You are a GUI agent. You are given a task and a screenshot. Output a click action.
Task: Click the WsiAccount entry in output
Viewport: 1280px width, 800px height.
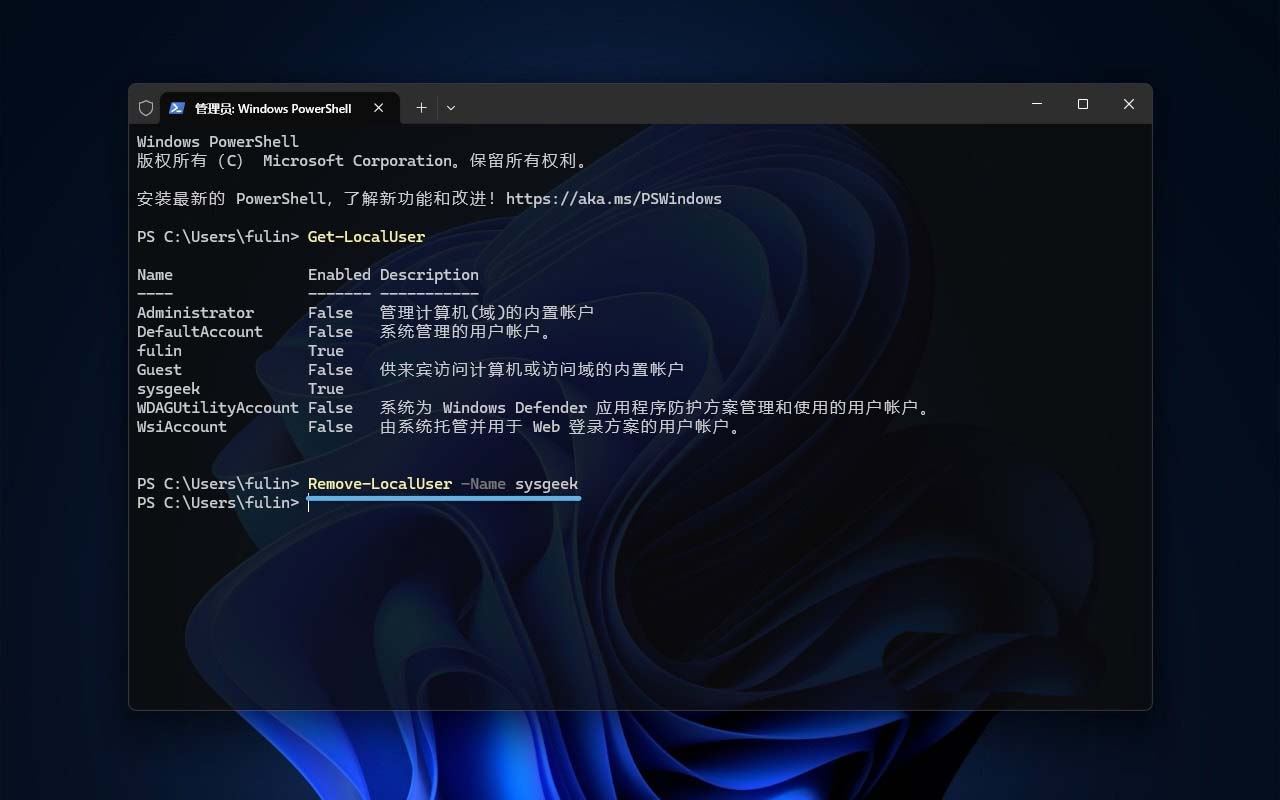pyautogui.click(x=181, y=427)
